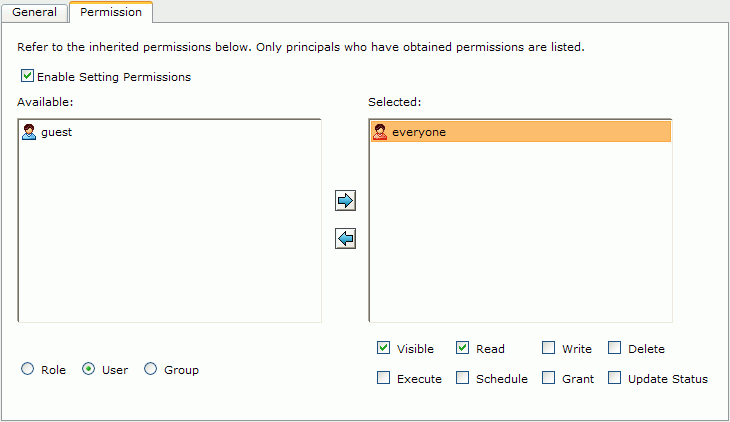
Task: Tick the Grant permission checkbox
Action: point(548,377)
